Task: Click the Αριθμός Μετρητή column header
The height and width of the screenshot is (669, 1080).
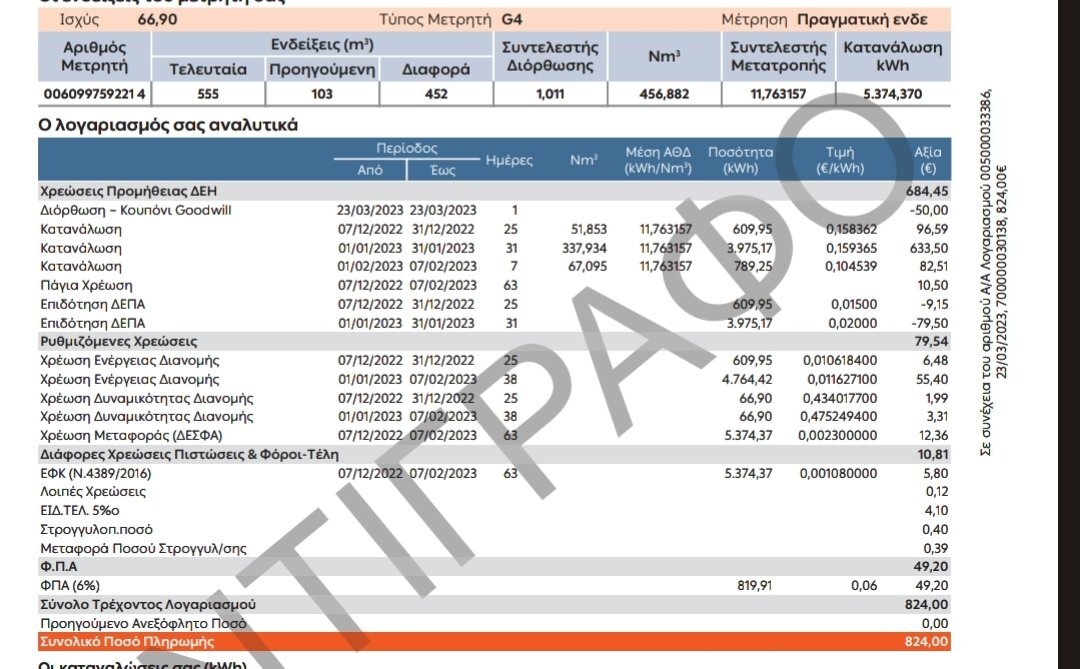Action: 94,56
